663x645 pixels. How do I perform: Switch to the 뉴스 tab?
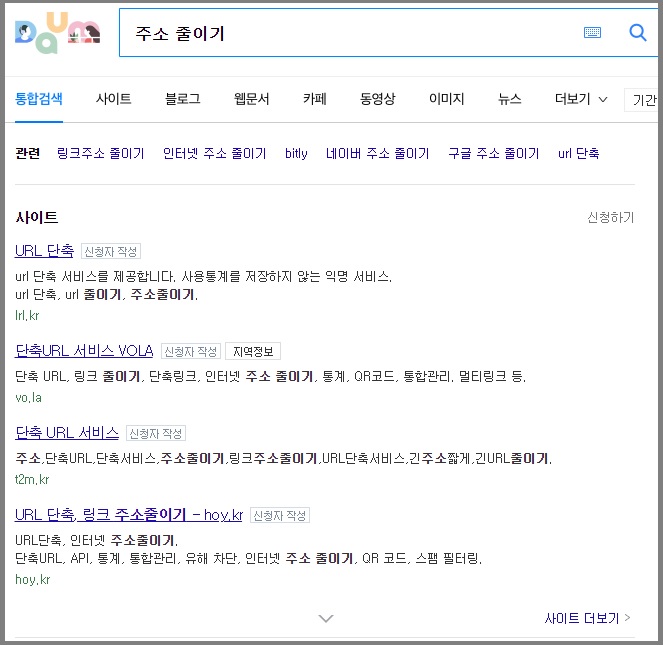[x=510, y=99]
